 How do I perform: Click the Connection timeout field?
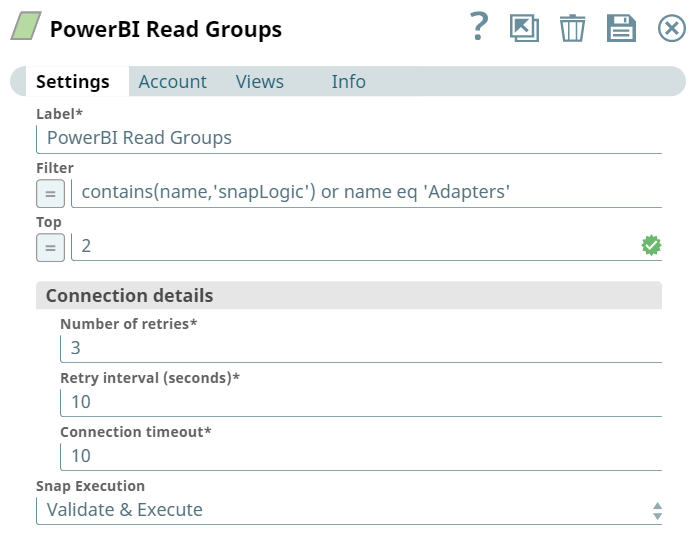pos(361,457)
